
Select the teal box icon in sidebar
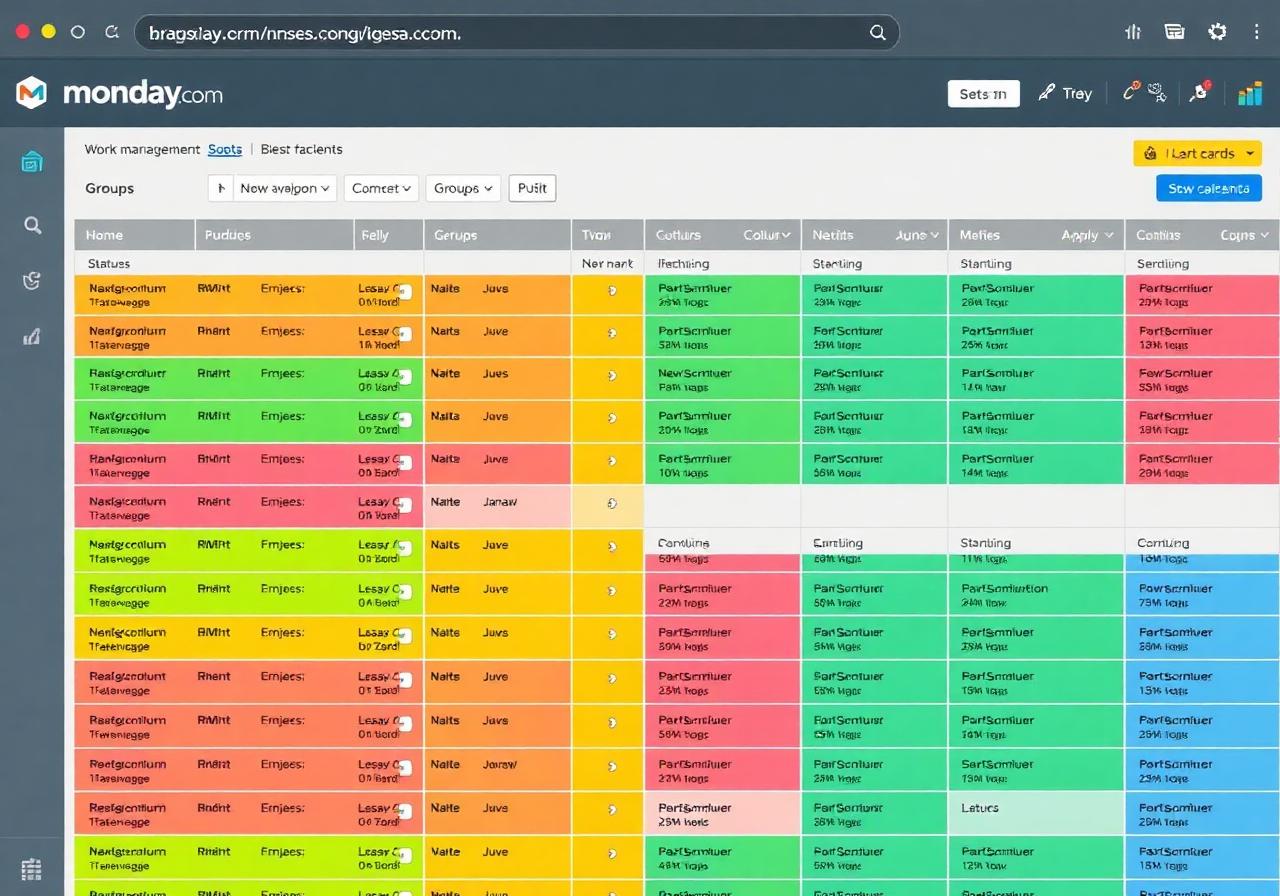point(32,161)
